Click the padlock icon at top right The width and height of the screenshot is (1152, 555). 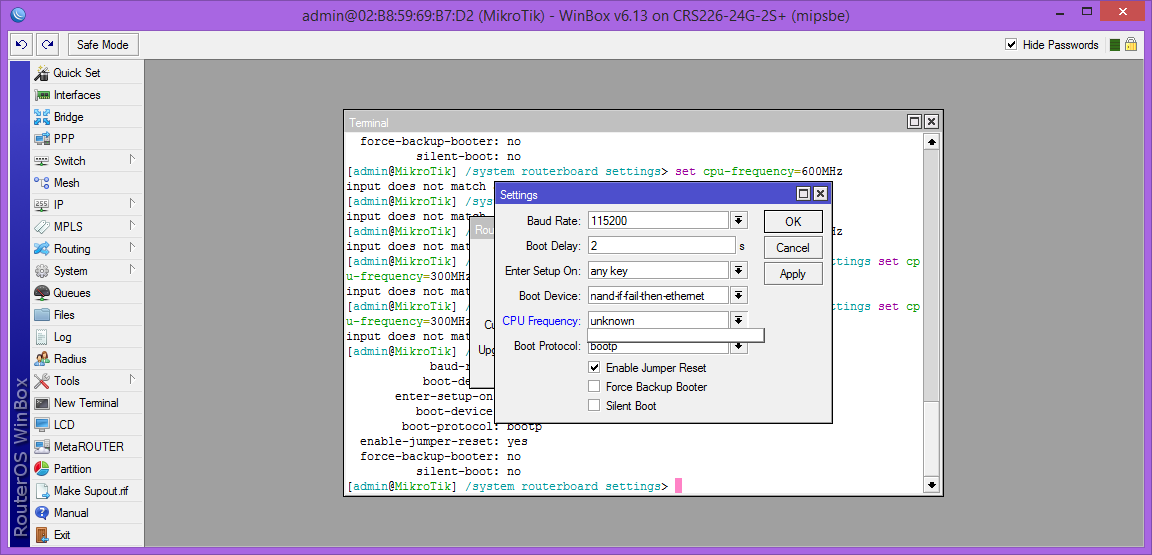tap(1131, 45)
